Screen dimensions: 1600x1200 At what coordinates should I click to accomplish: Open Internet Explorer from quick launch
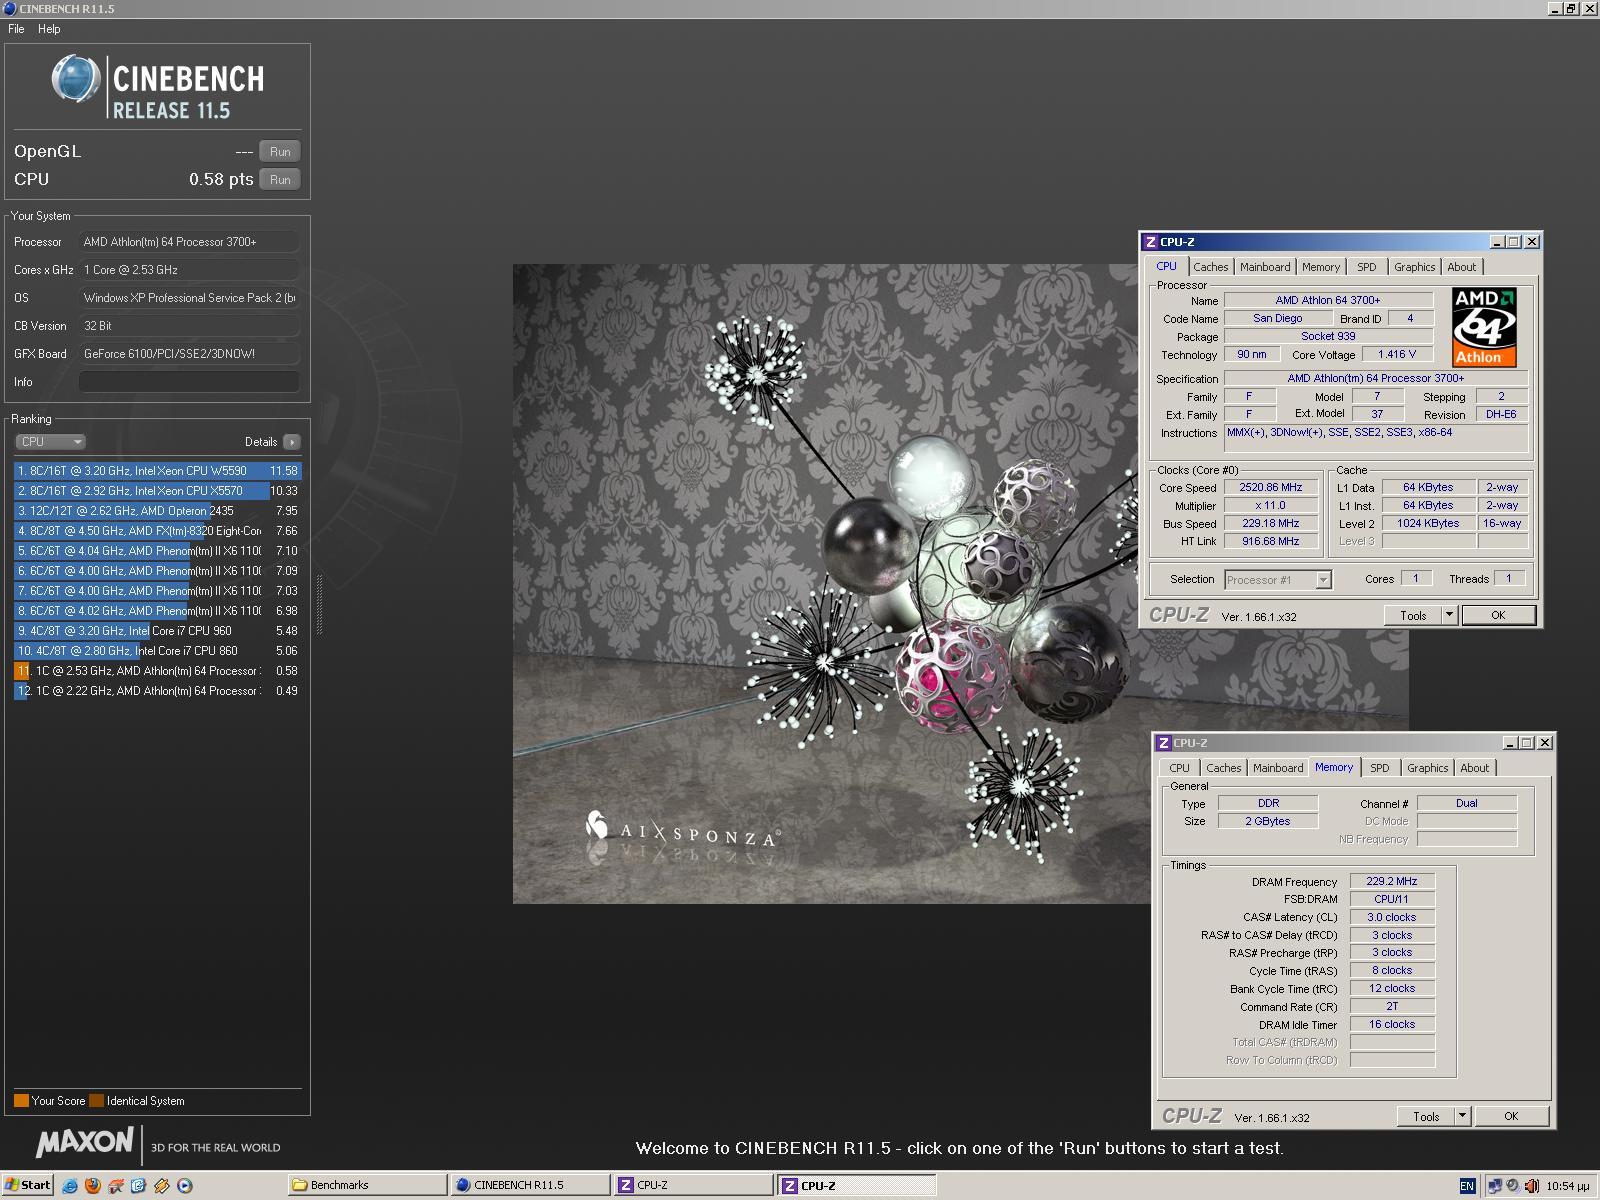click(x=70, y=1185)
